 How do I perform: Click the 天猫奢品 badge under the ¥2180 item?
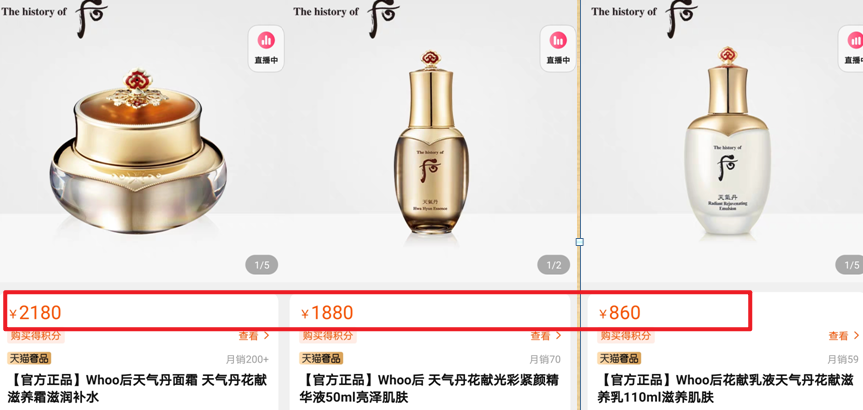[29, 358]
